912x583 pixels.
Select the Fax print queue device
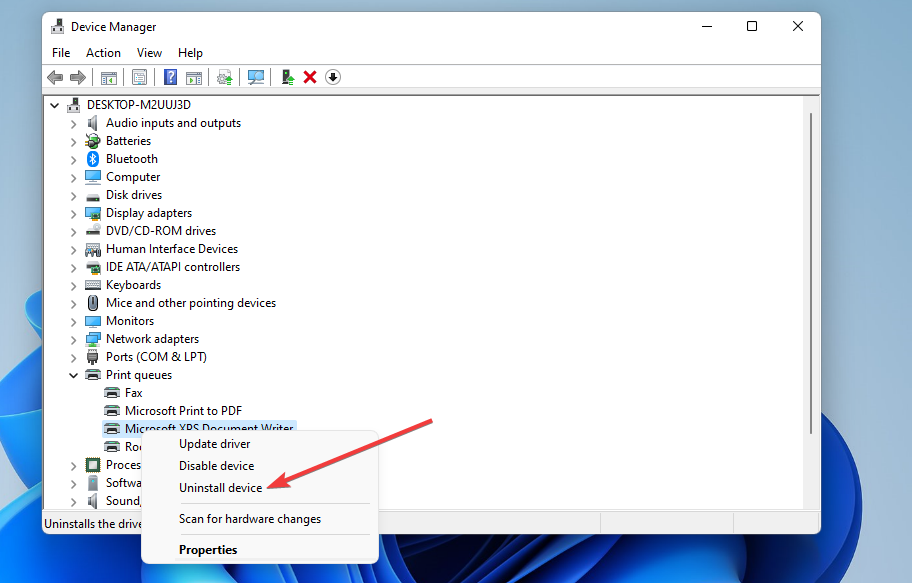pos(133,392)
